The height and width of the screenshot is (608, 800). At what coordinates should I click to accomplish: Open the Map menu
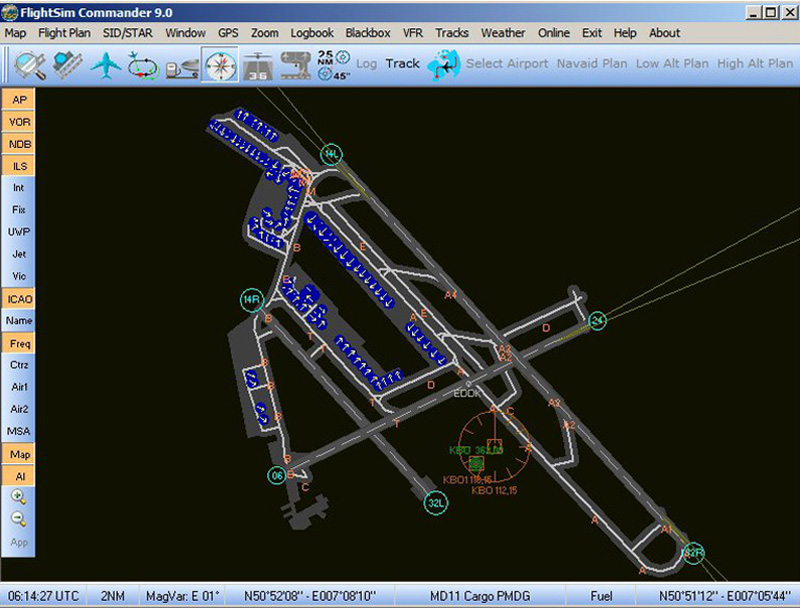15,33
